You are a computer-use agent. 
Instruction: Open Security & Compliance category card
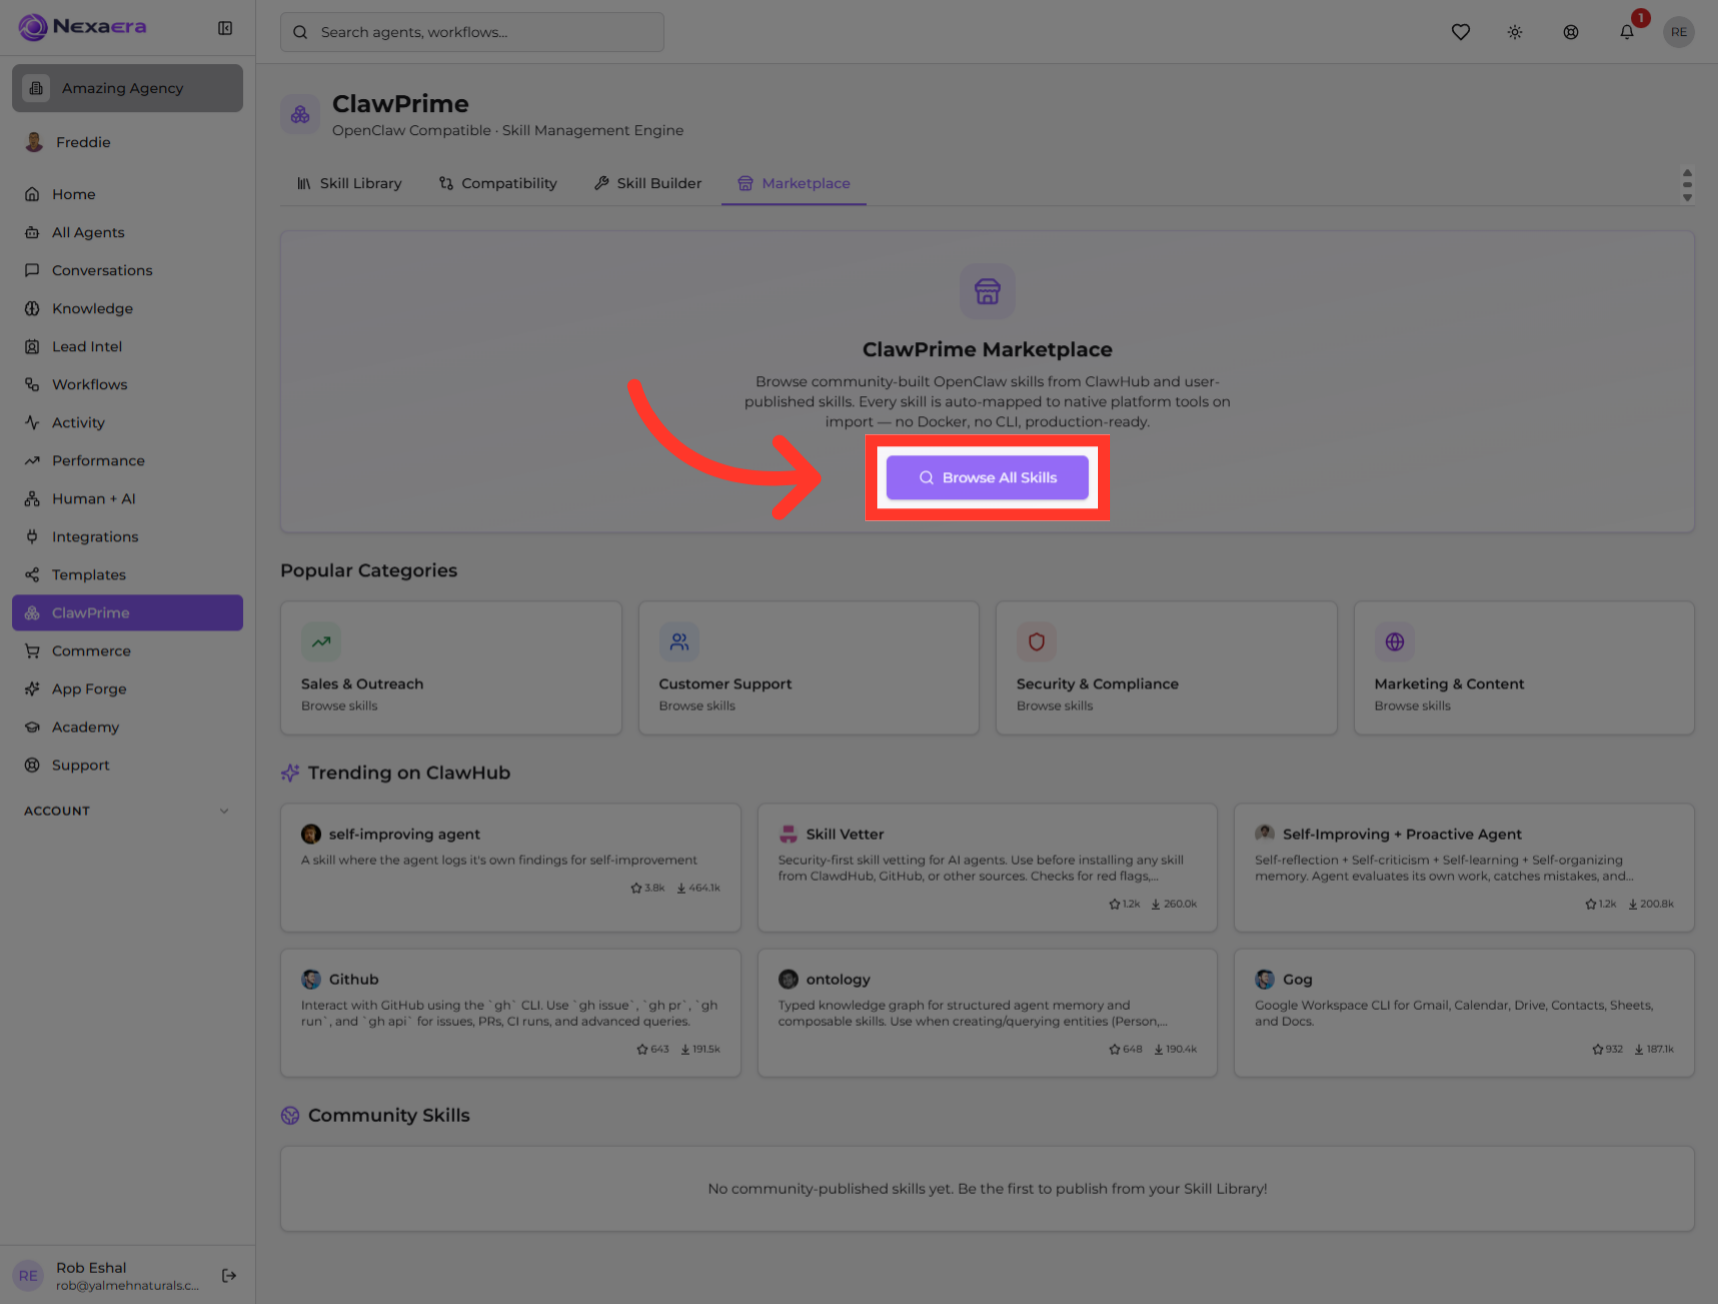[1166, 668]
